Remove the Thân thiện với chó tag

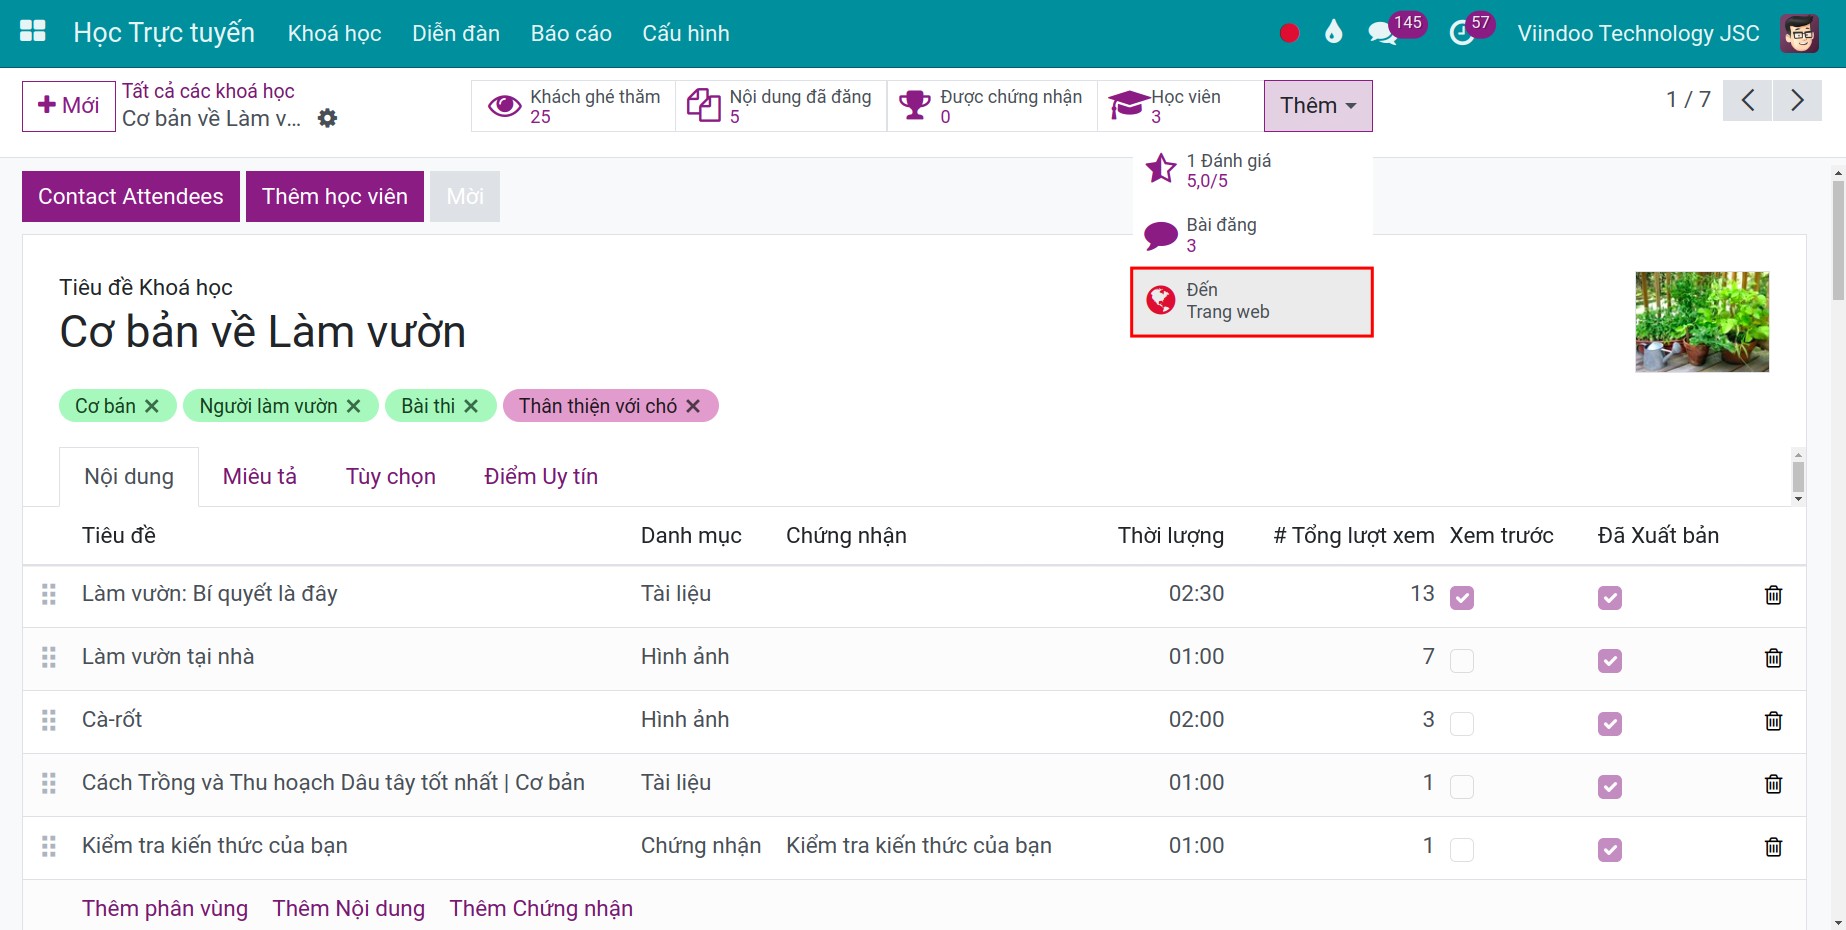pos(693,406)
